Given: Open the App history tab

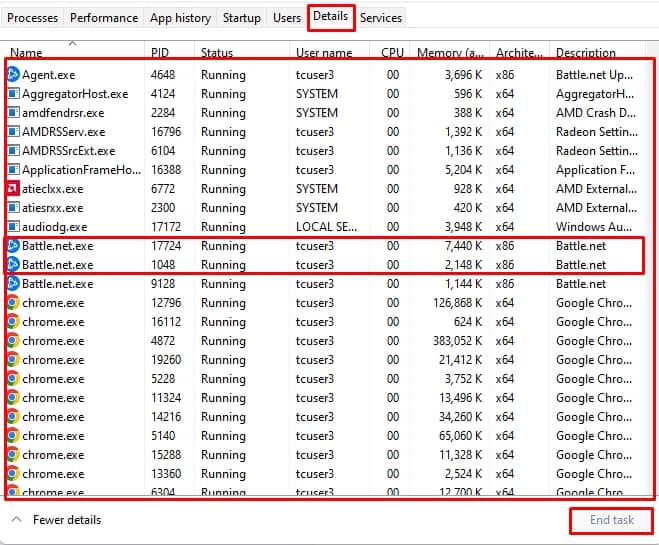Looking at the screenshot, I should pos(180,18).
